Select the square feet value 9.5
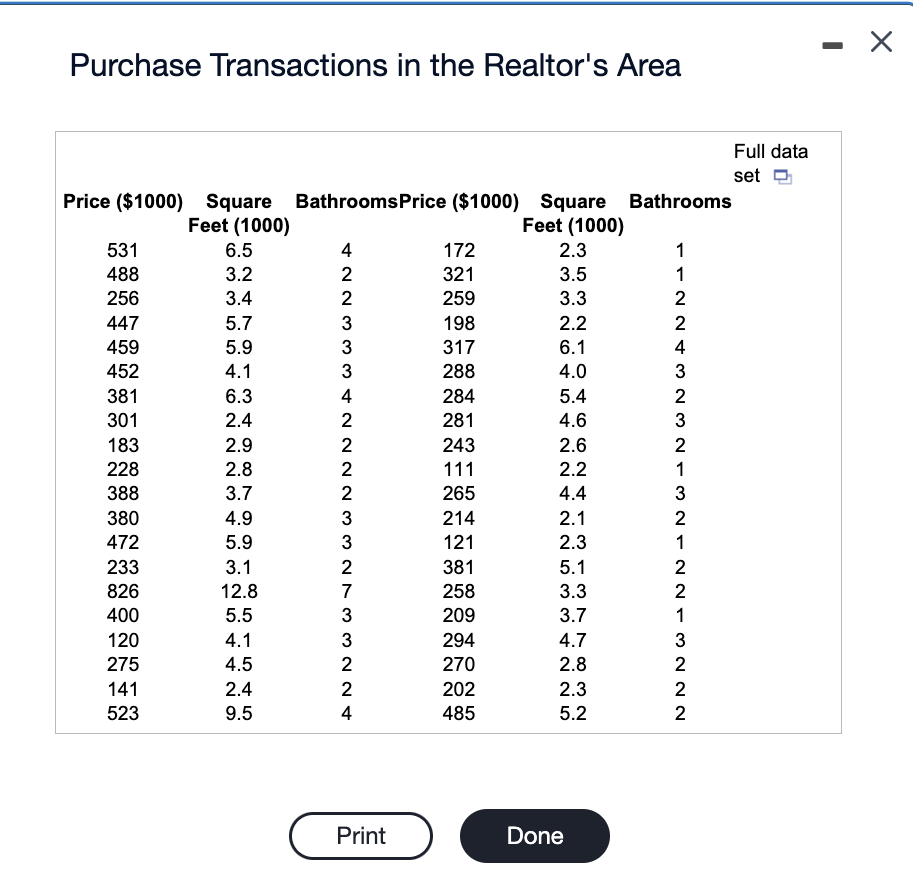The image size is (913, 896). (239, 713)
